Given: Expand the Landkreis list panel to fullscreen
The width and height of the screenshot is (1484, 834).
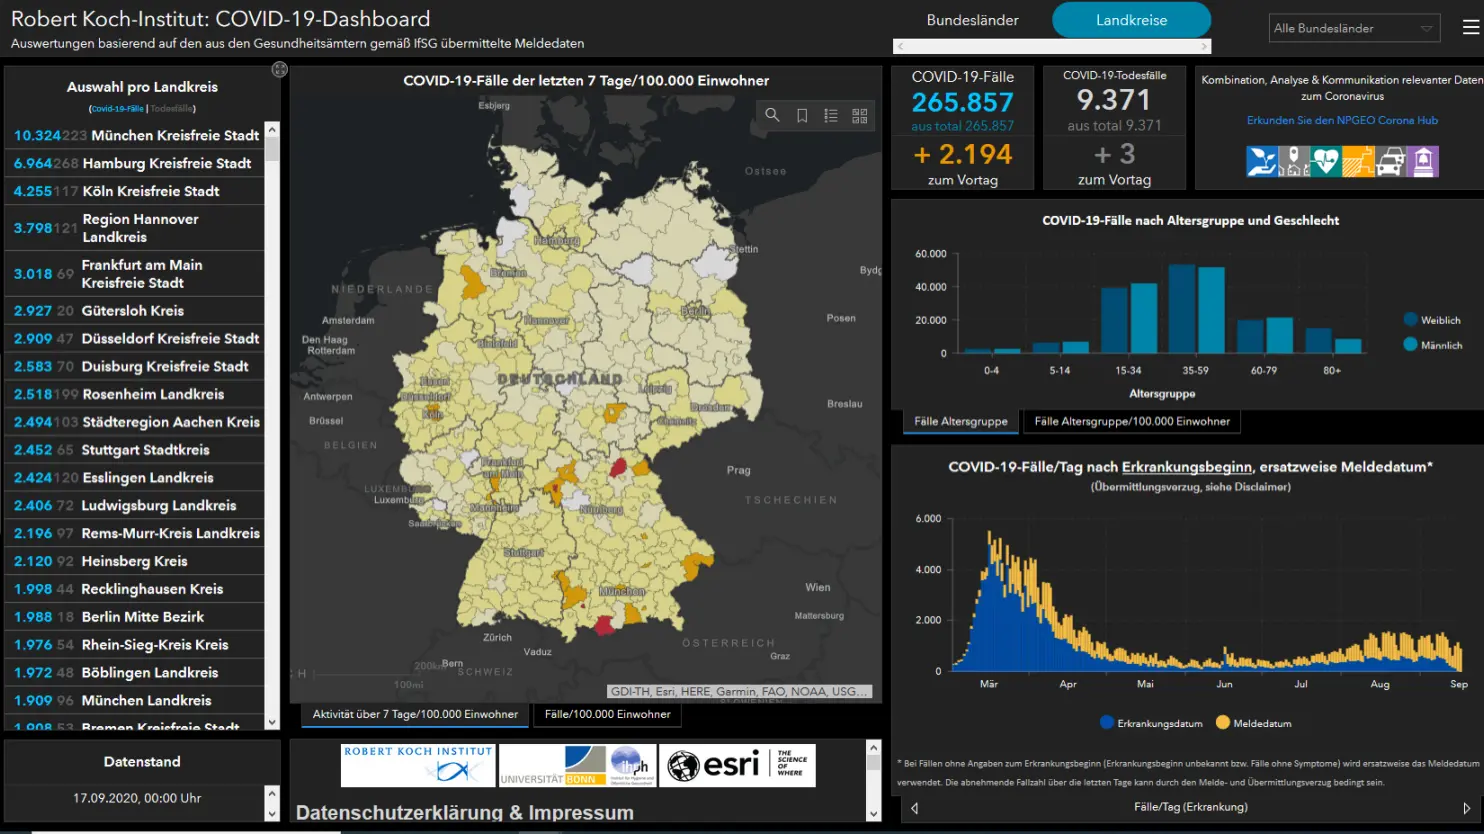Looking at the screenshot, I should 280,70.
